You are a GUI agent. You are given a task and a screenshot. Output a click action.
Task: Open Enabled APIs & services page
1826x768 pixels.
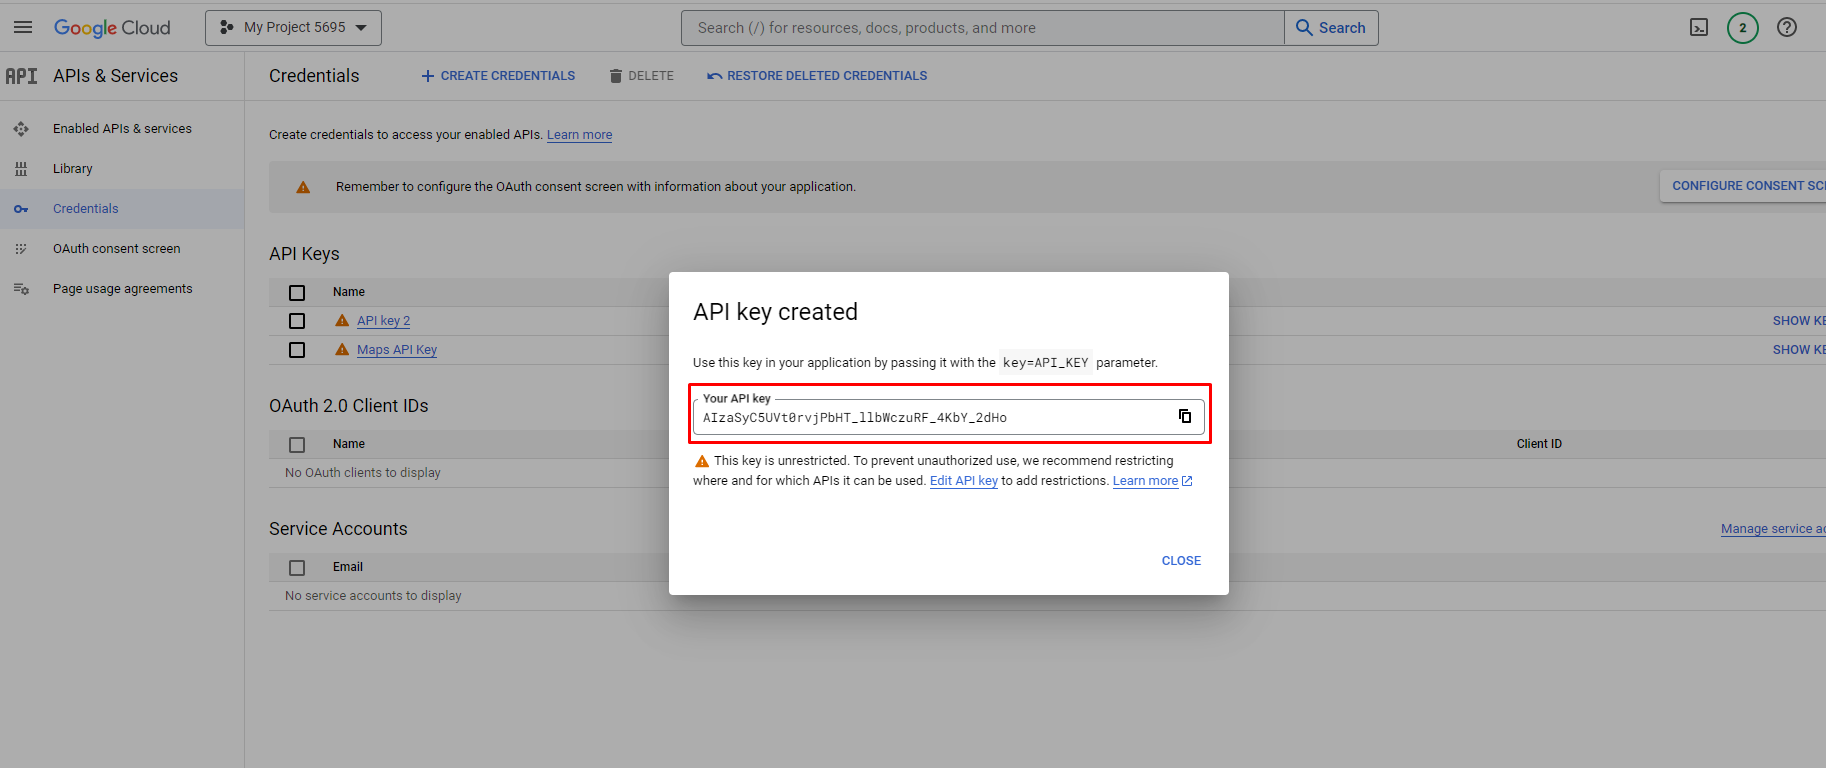(x=122, y=129)
